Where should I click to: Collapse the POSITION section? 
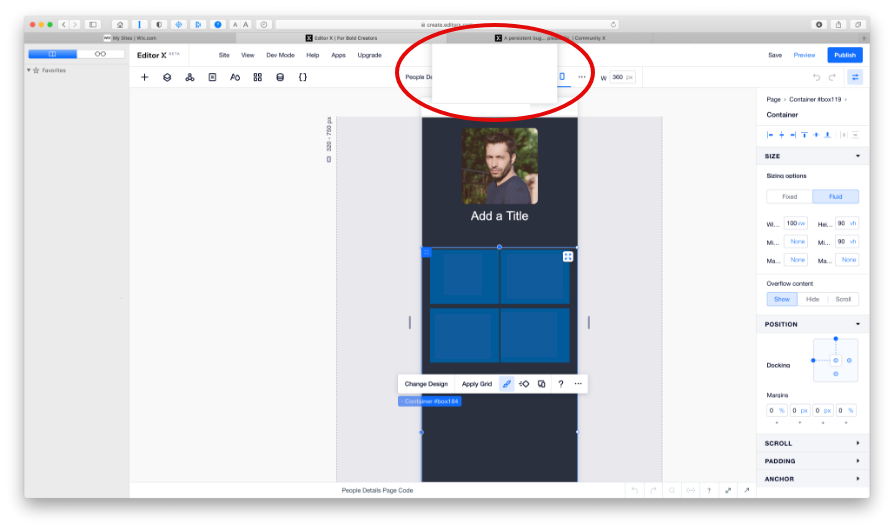(x=858, y=324)
